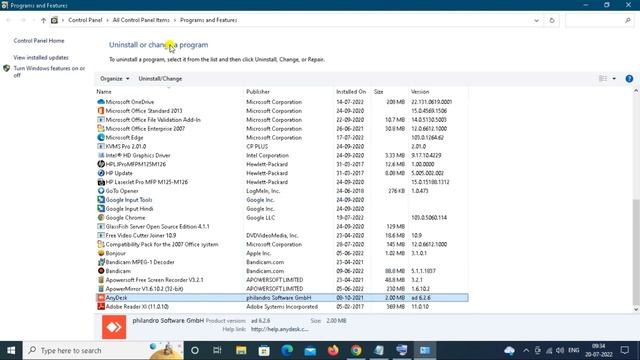640x360 pixels.
Task: Open View installed updates link
Action: (x=41, y=58)
